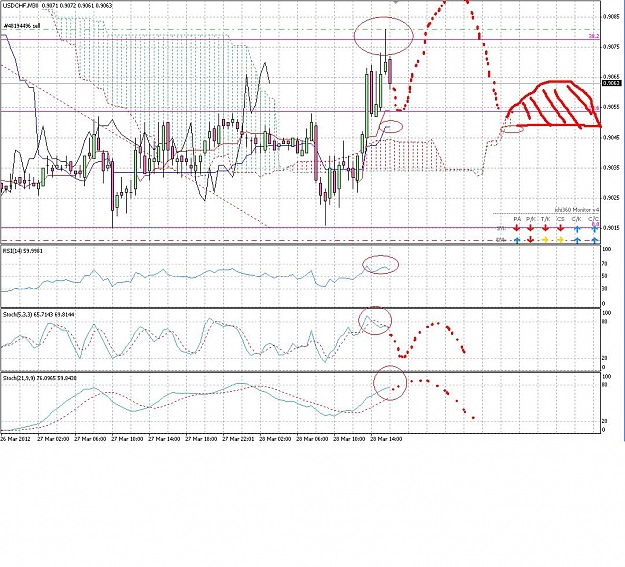This screenshot has height=567, width=625.
Task: Click the 0.9085 price axis label
Action: pyautogui.click(x=611, y=17)
